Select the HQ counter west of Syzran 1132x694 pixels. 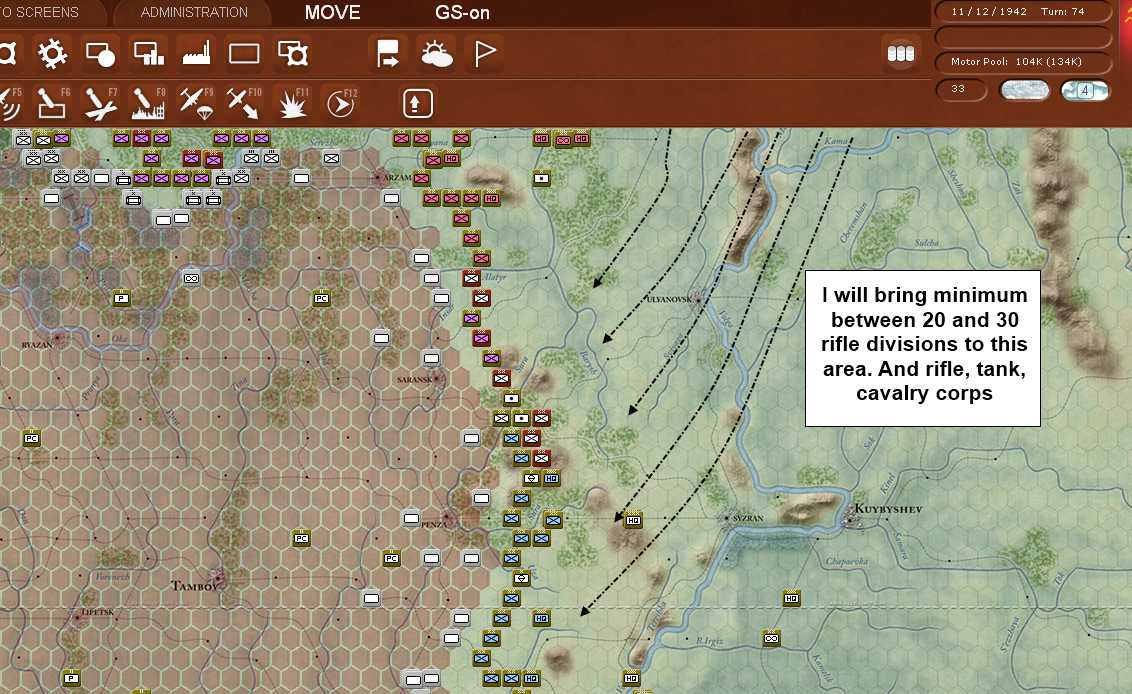coord(633,520)
